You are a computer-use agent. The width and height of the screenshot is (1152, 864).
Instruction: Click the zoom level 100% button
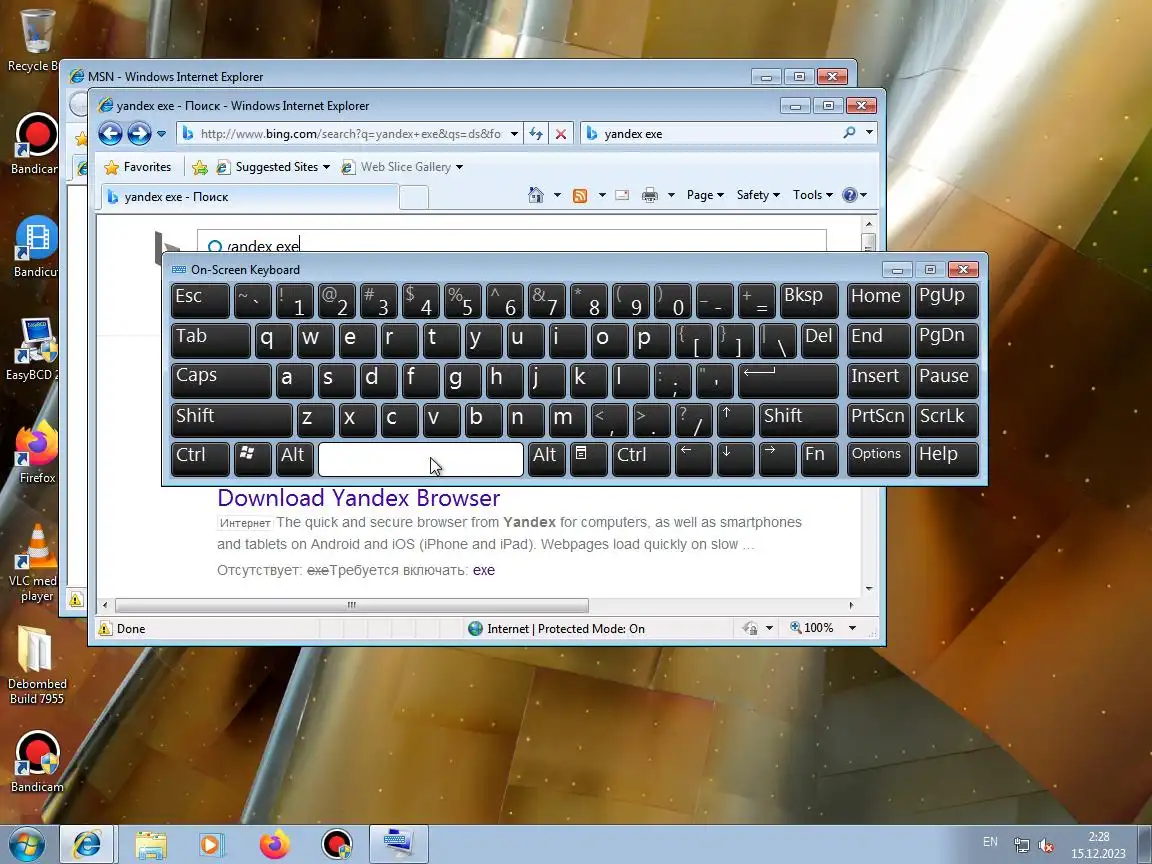point(812,628)
